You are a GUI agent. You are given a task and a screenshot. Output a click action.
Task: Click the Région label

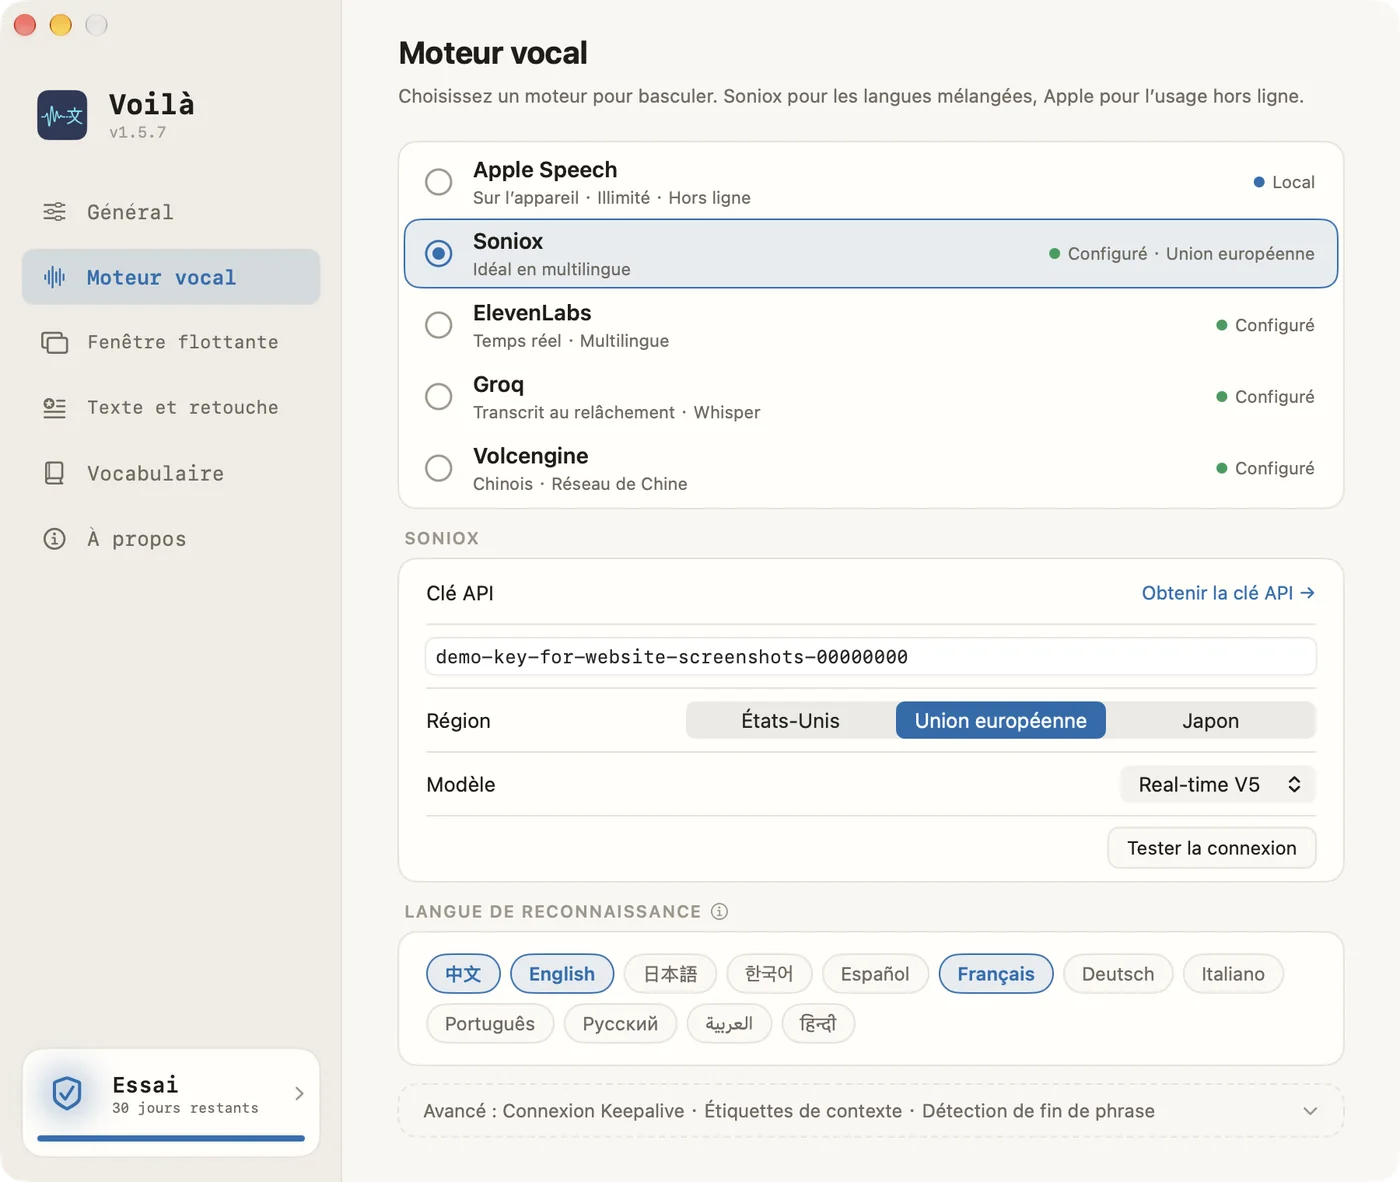[458, 721]
